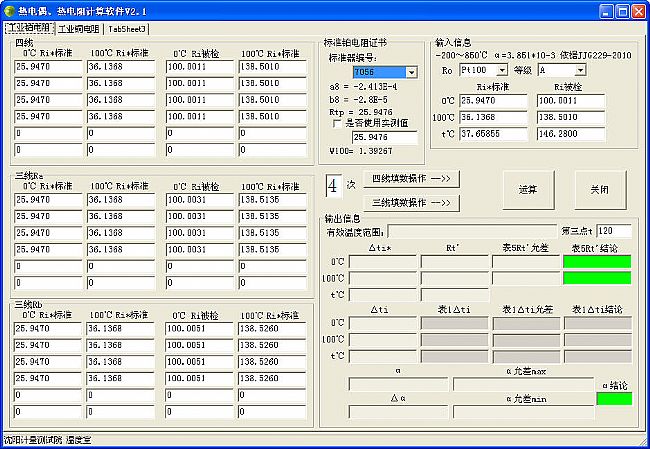Click the 100℃ 表5Rt'结论 green indicator

click(597, 278)
